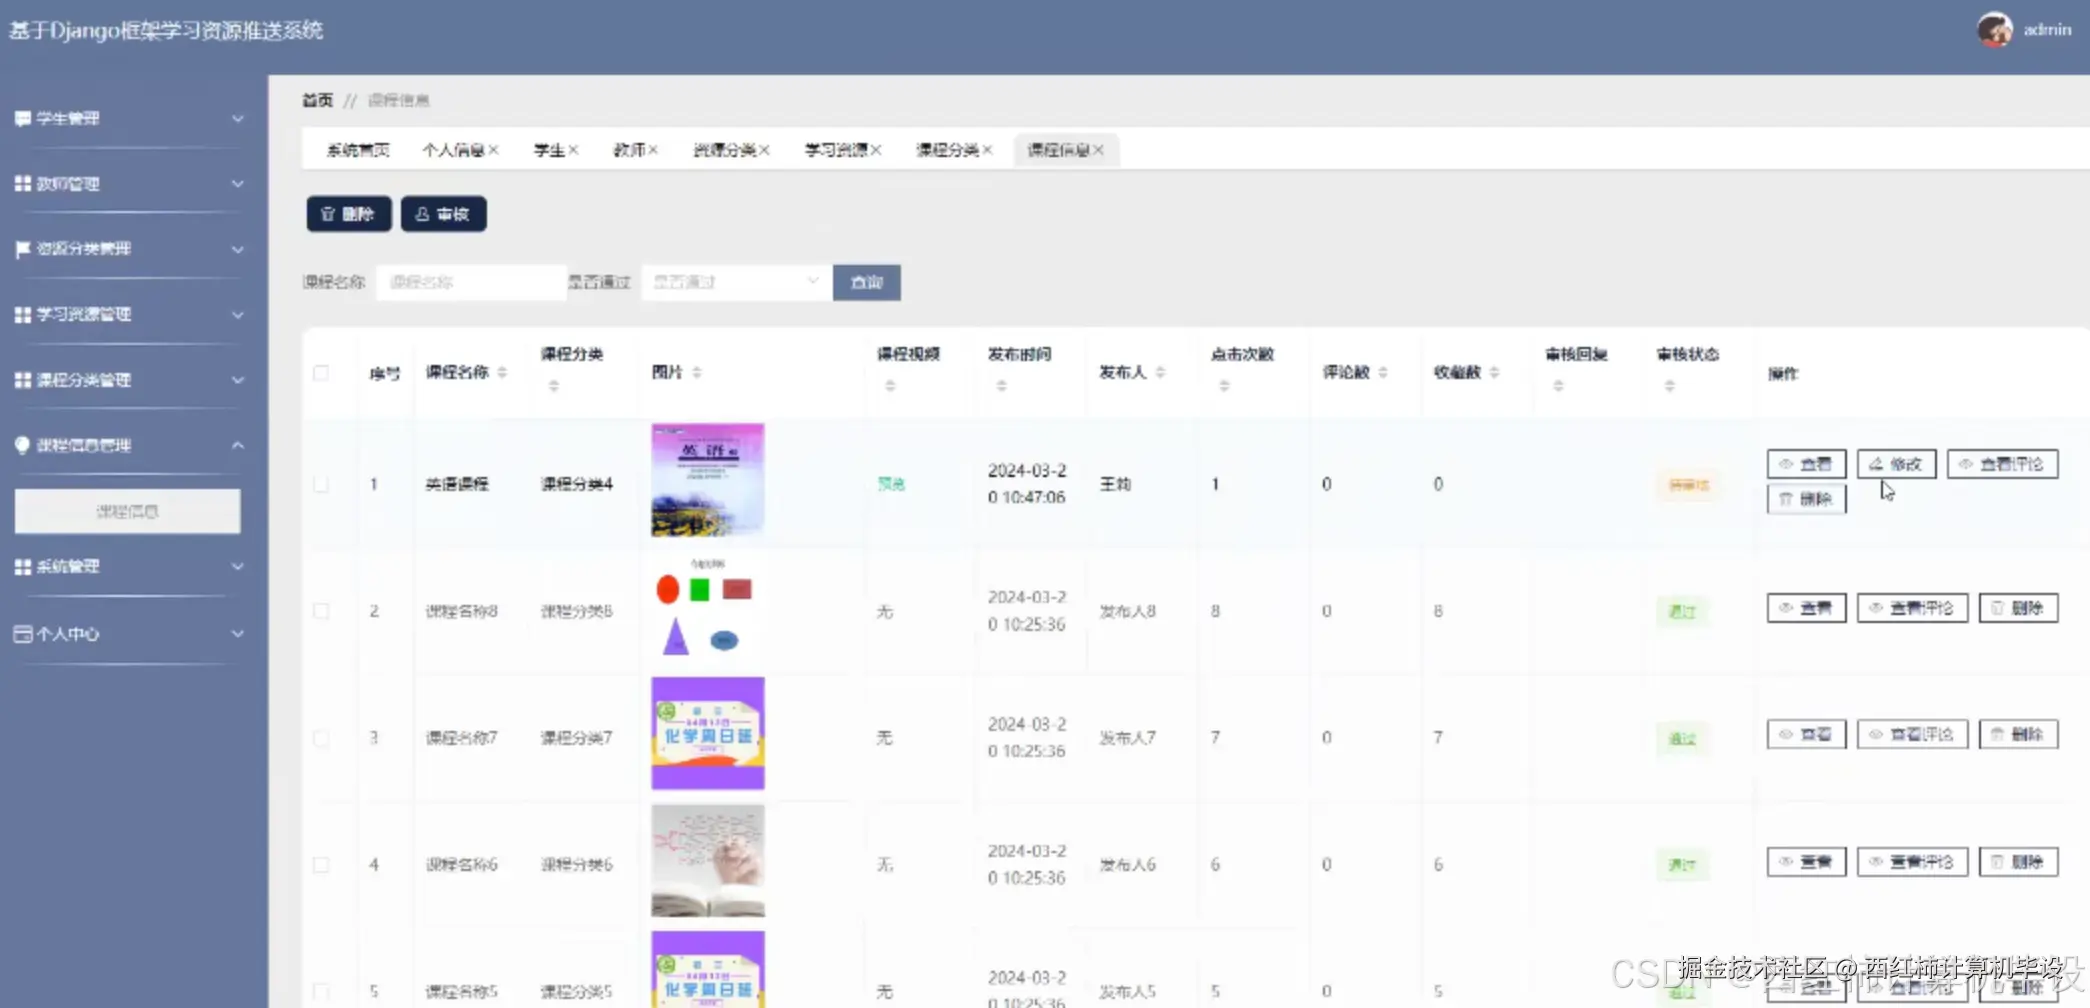This screenshot has height=1008, width=2090.
Task: Open the admin avatar menu
Action: click(x=1994, y=30)
